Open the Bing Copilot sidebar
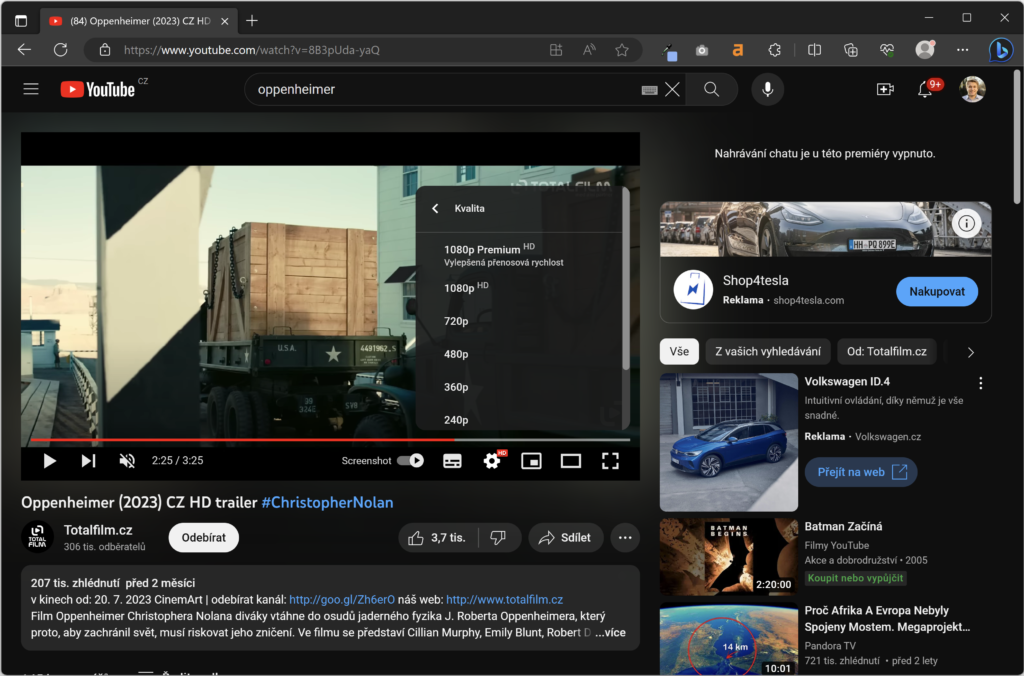Image resolution: width=1024 pixels, height=676 pixels. point(1000,50)
